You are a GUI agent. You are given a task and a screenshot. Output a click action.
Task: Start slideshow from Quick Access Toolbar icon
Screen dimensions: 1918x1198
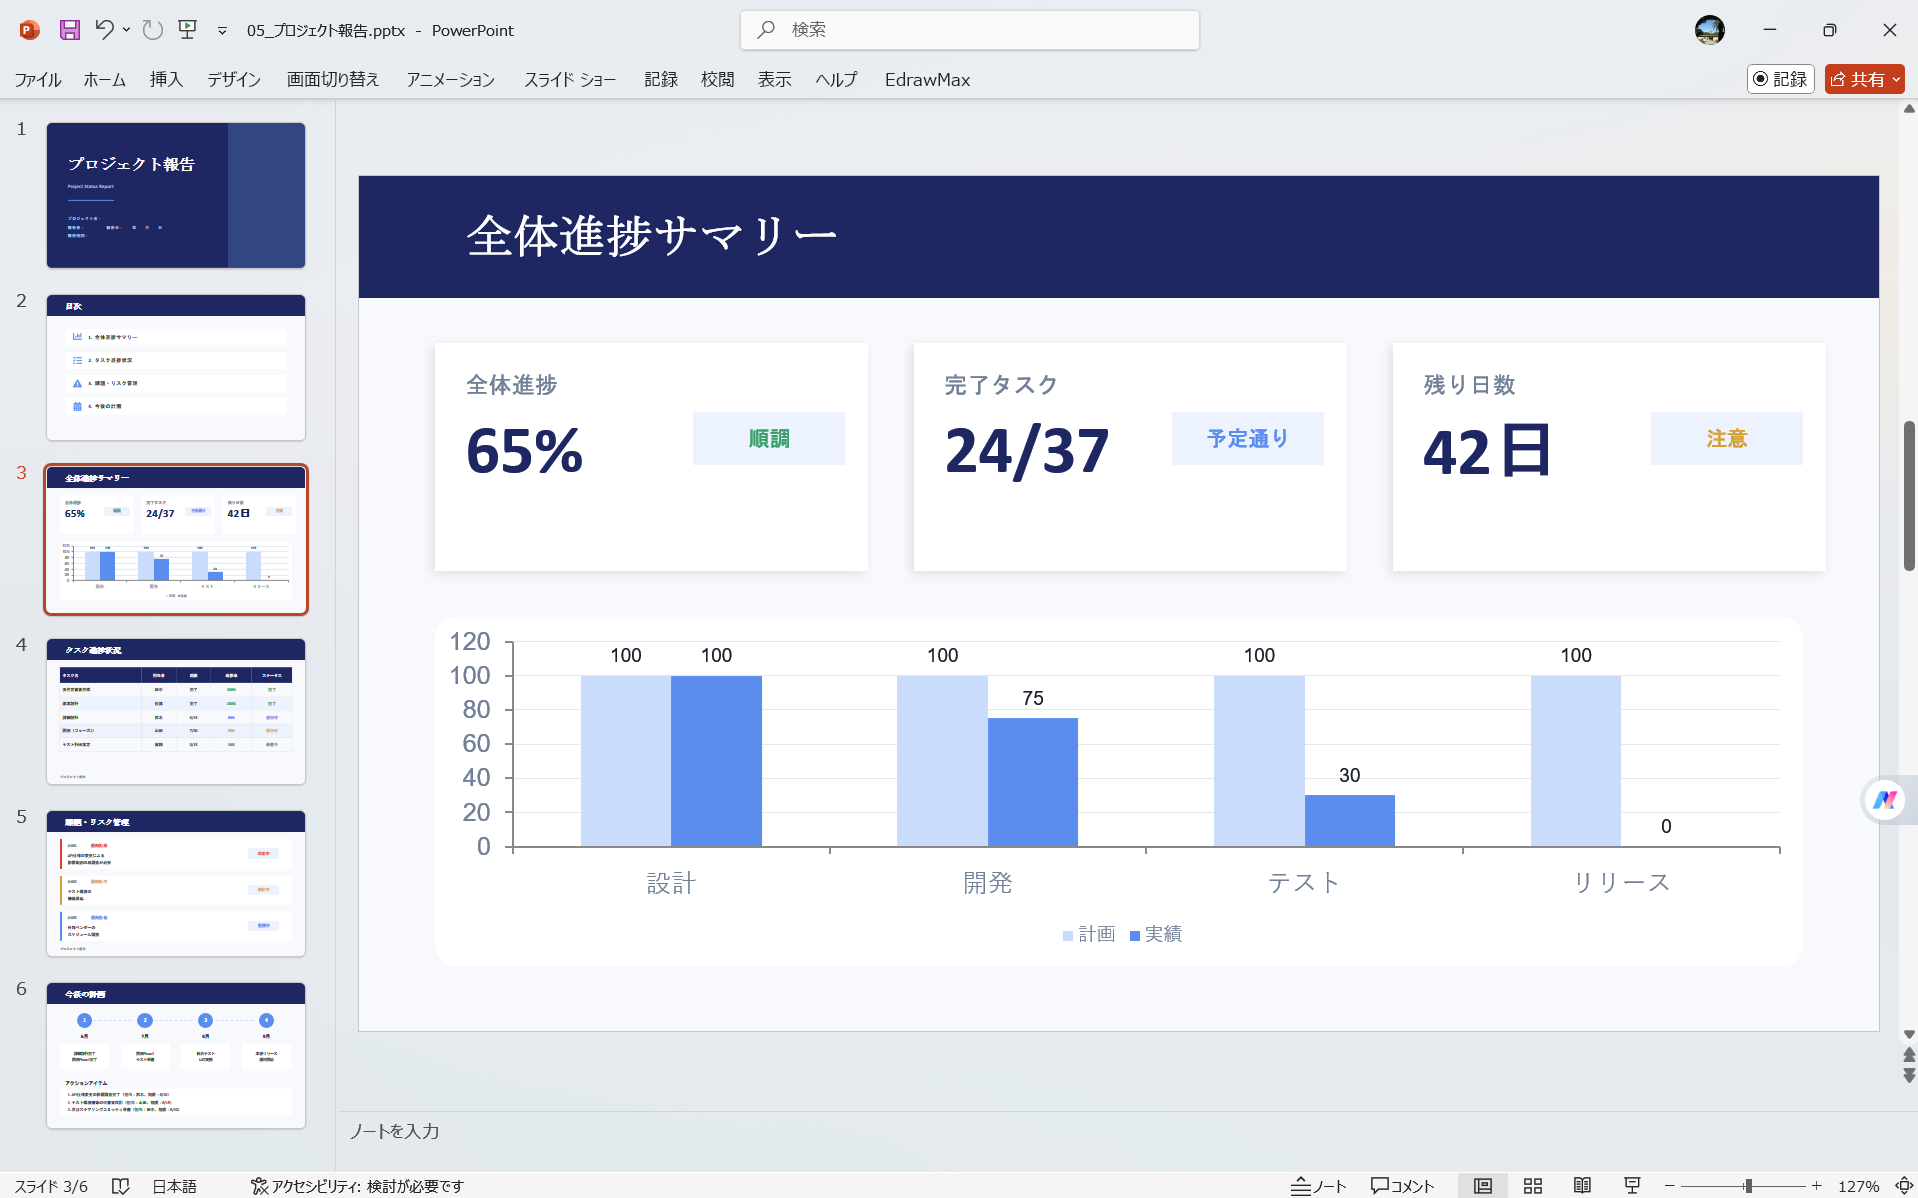click(x=187, y=30)
